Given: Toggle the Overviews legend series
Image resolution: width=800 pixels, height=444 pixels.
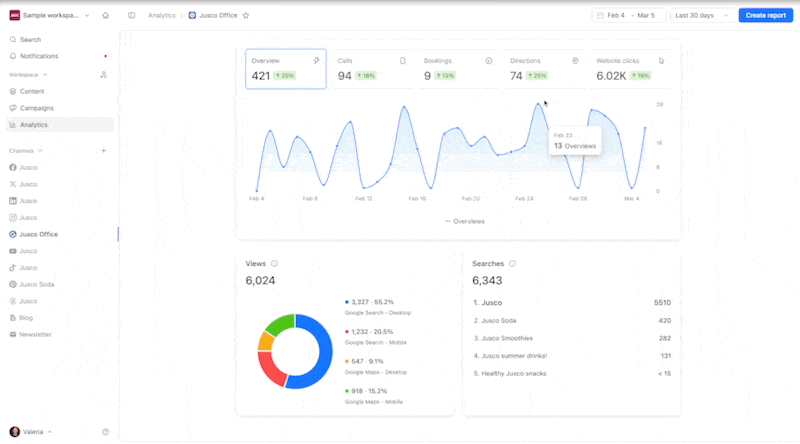Looking at the screenshot, I should click(x=463, y=221).
